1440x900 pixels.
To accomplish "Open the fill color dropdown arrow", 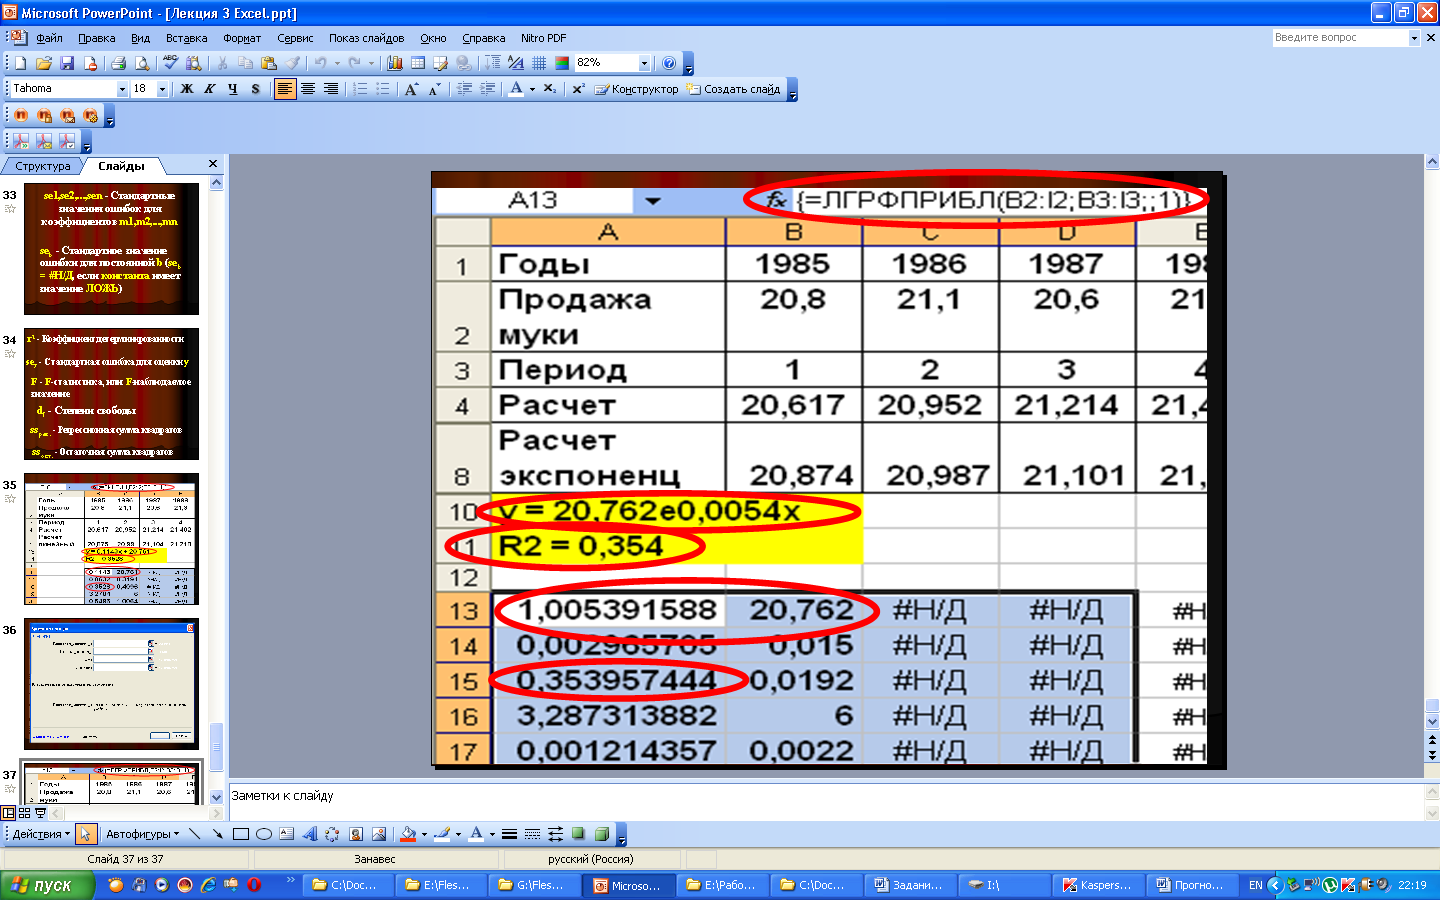I will (x=424, y=834).
